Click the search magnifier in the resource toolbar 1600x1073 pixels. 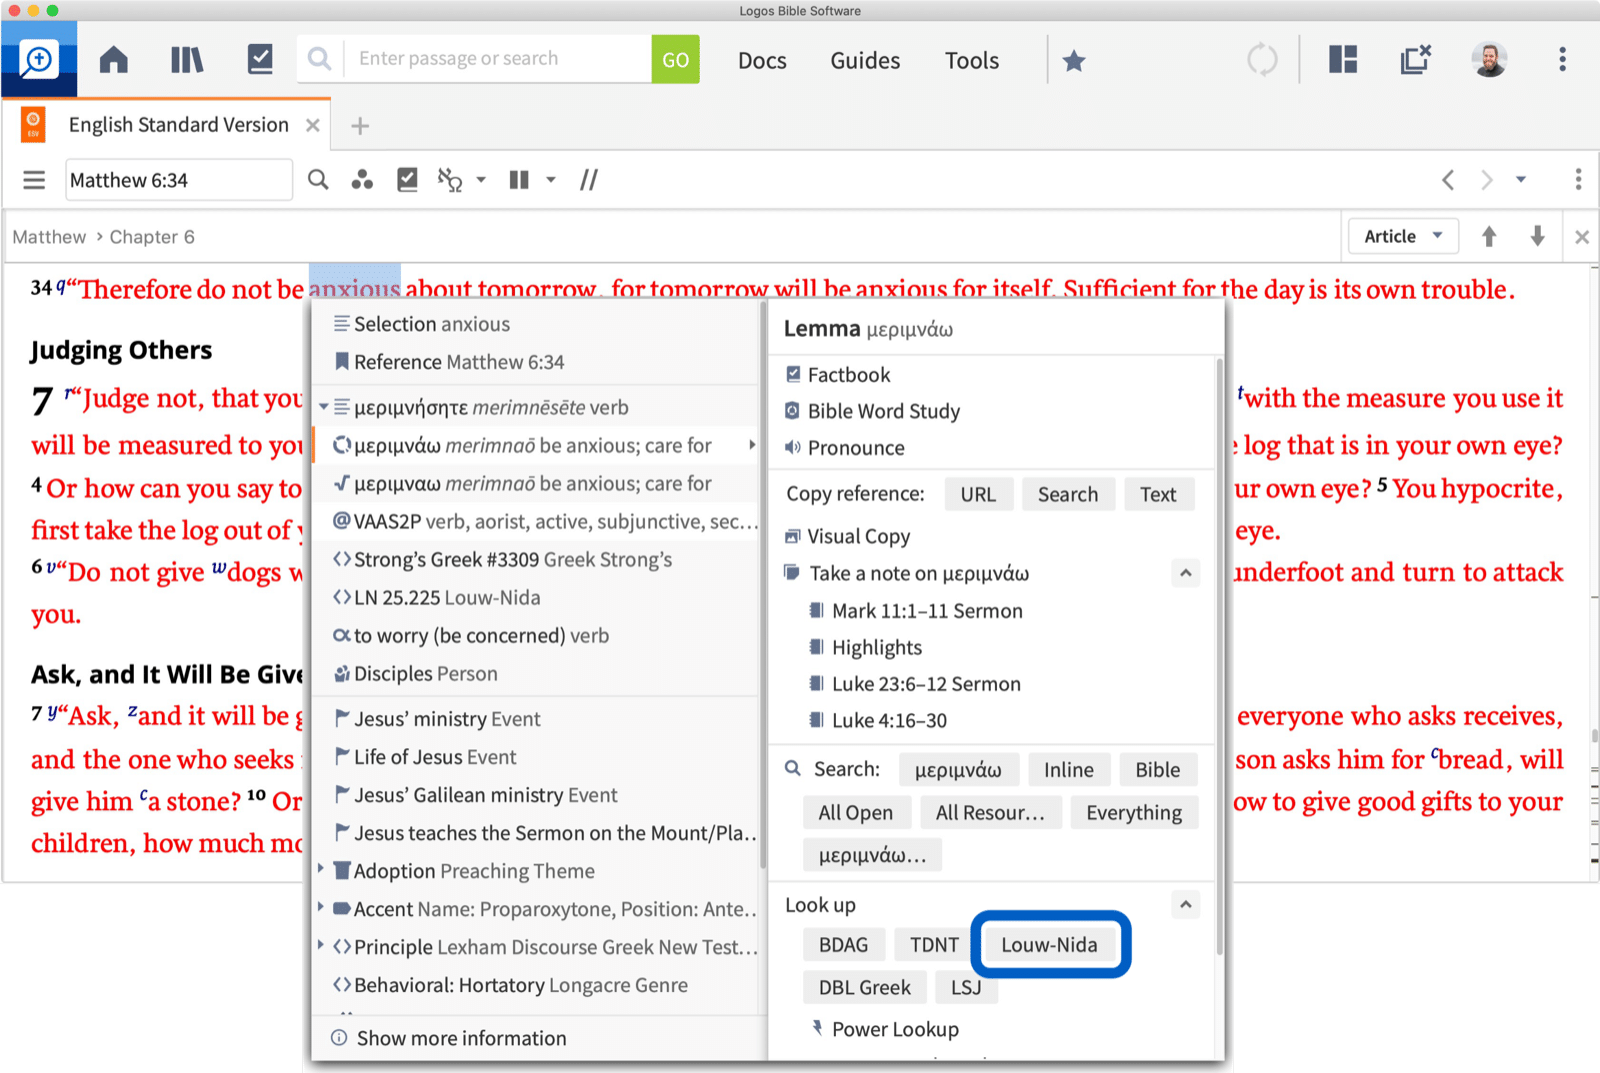[x=318, y=180]
